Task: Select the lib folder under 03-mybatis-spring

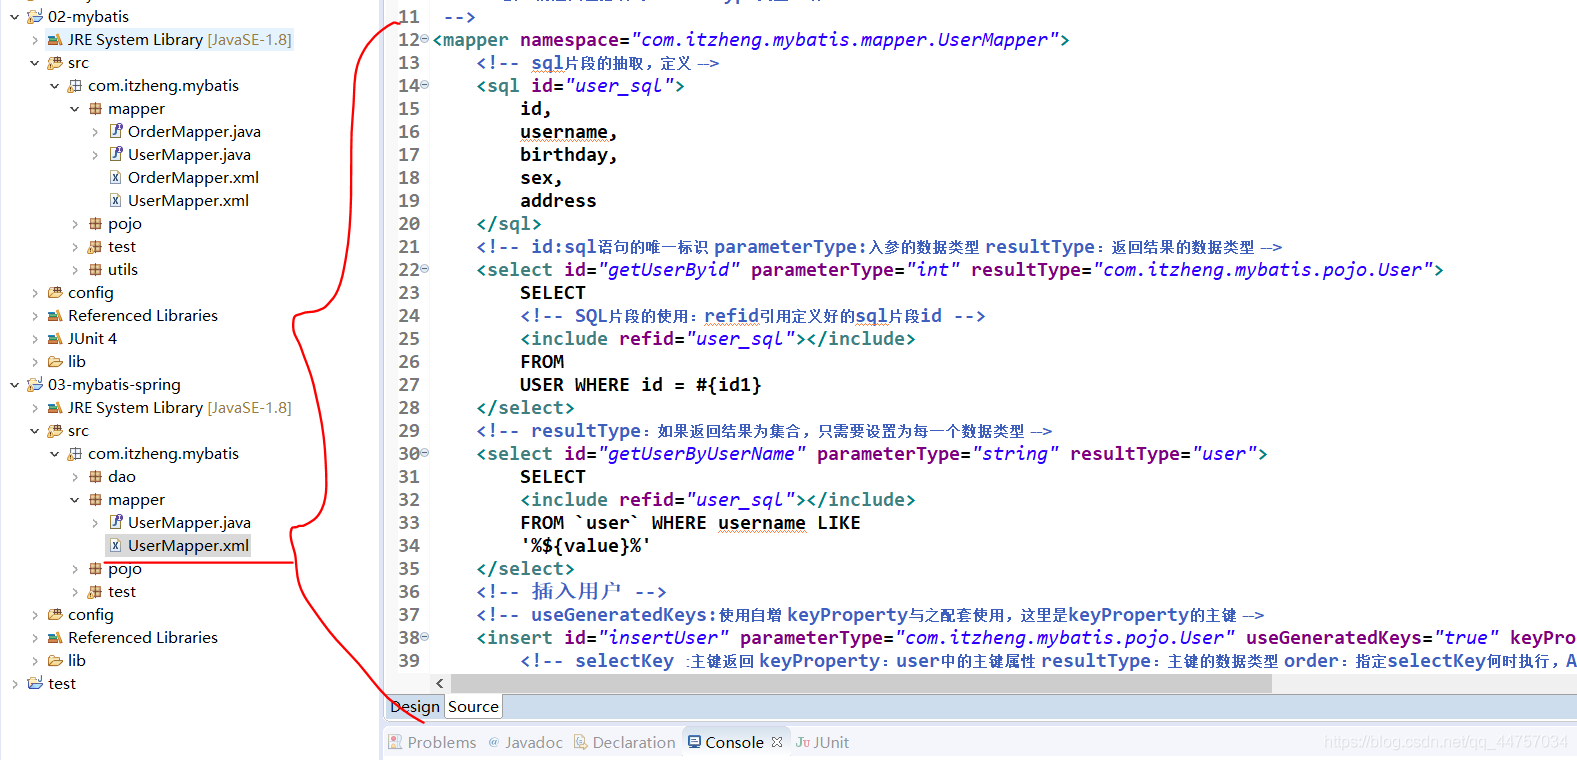Action: point(77,661)
